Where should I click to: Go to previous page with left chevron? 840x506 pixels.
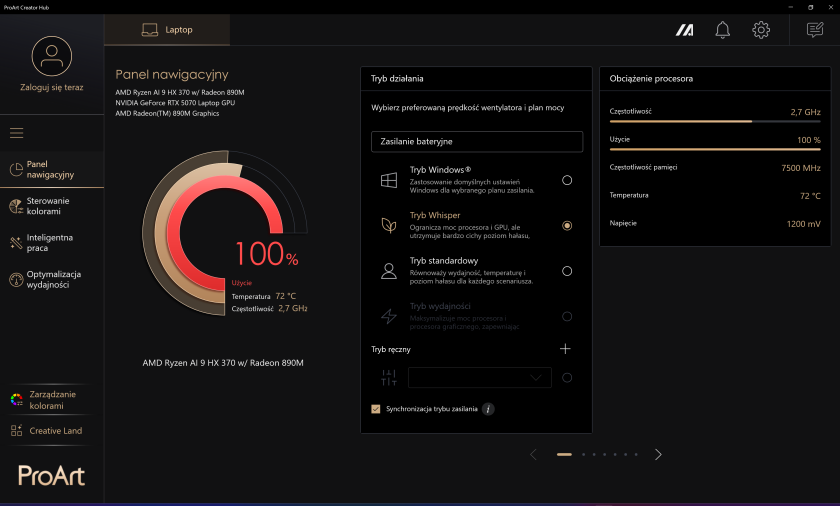[533, 455]
